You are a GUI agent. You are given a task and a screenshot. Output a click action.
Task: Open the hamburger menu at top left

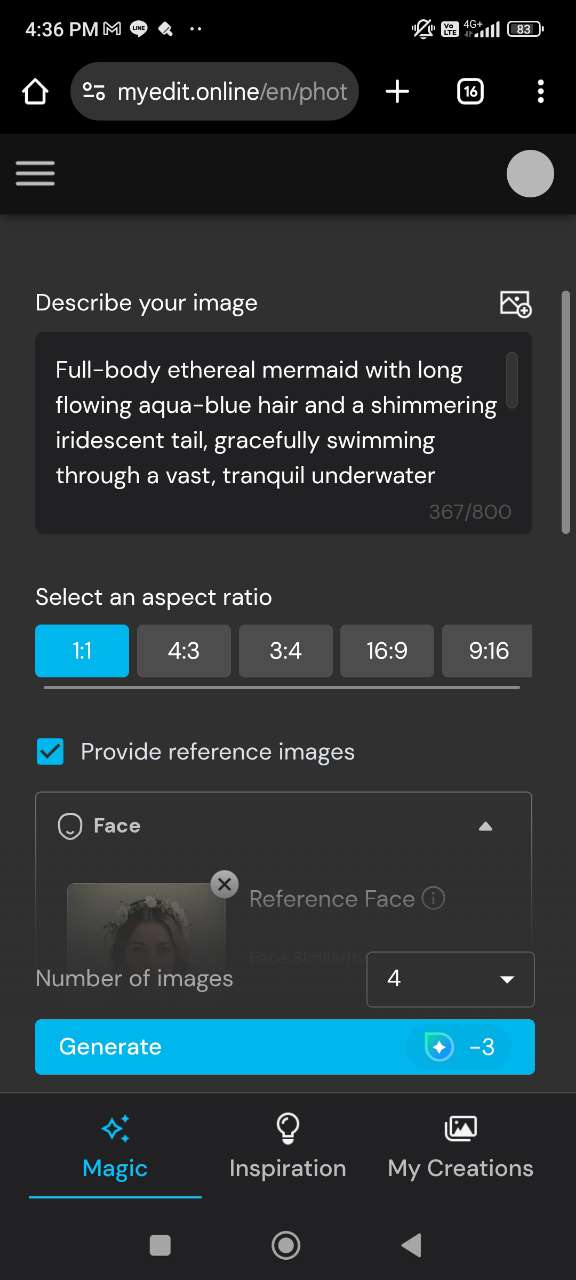click(x=35, y=173)
